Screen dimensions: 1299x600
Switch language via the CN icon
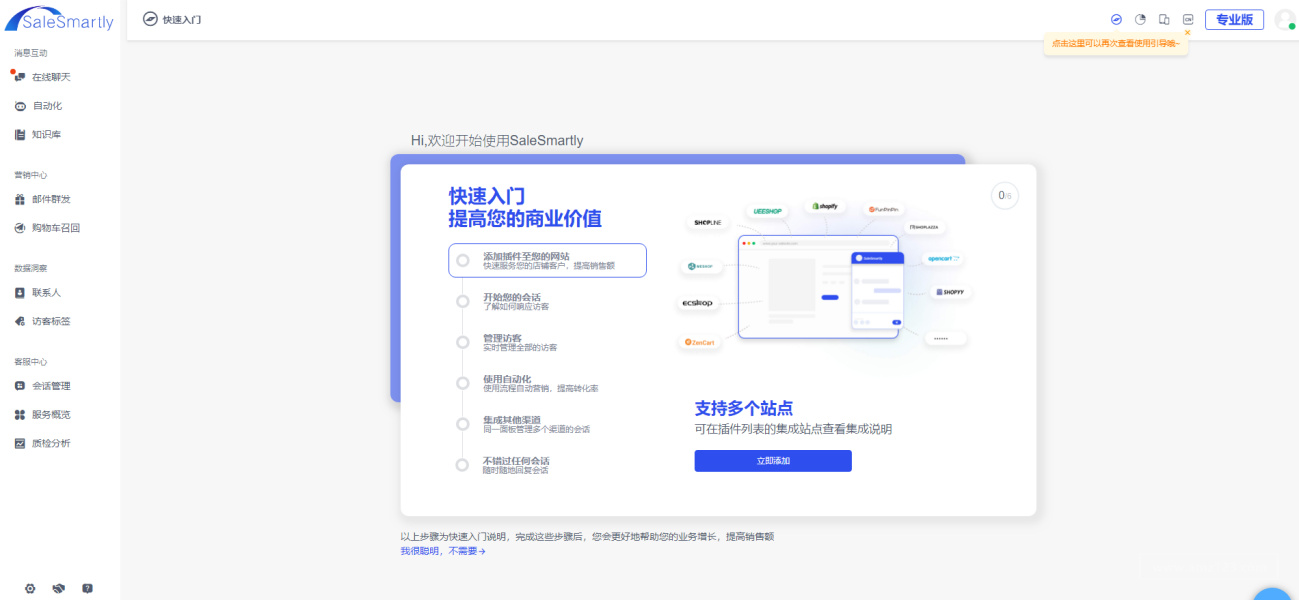pyautogui.click(x=1188, y=19)
